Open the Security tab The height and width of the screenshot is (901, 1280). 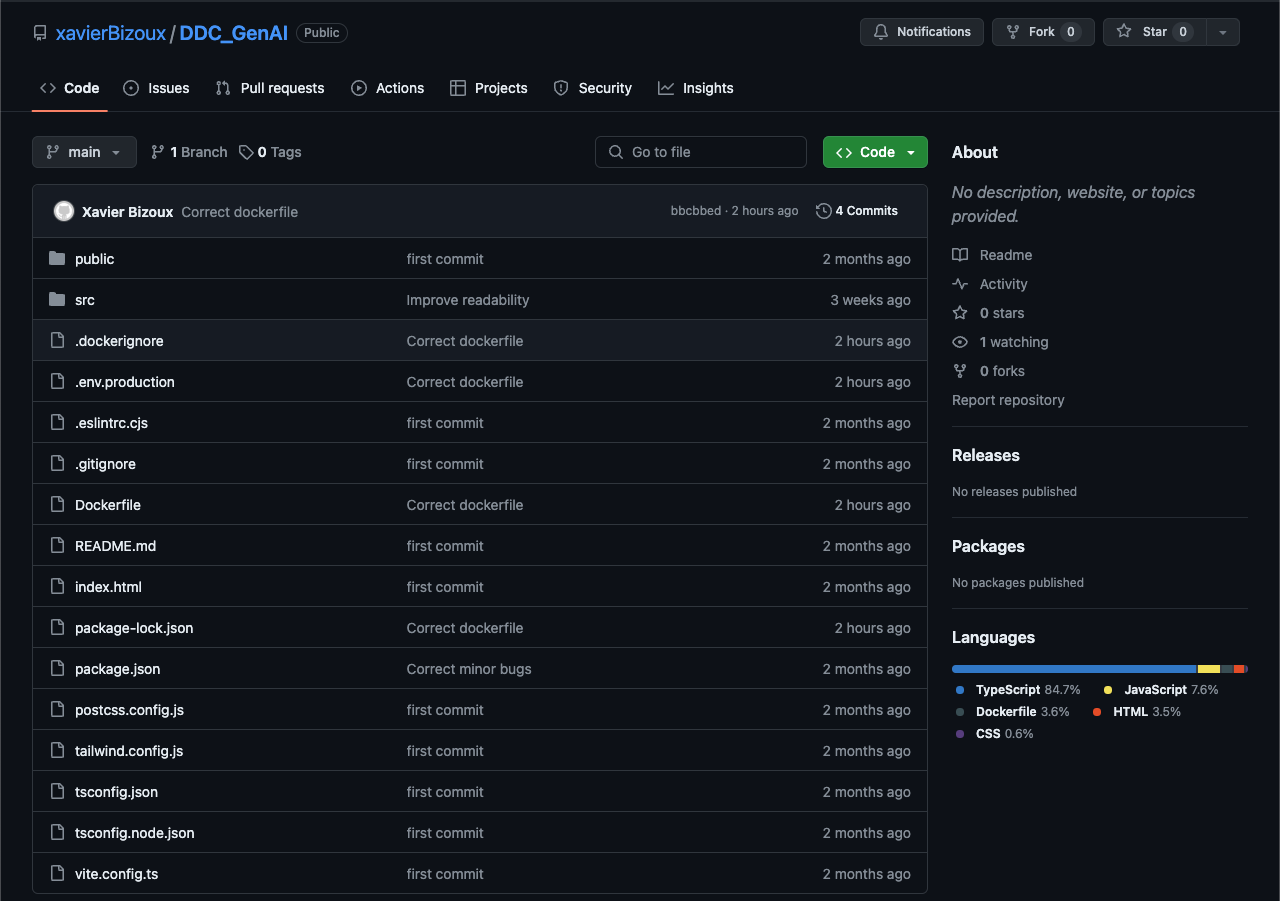coord(592,88)
